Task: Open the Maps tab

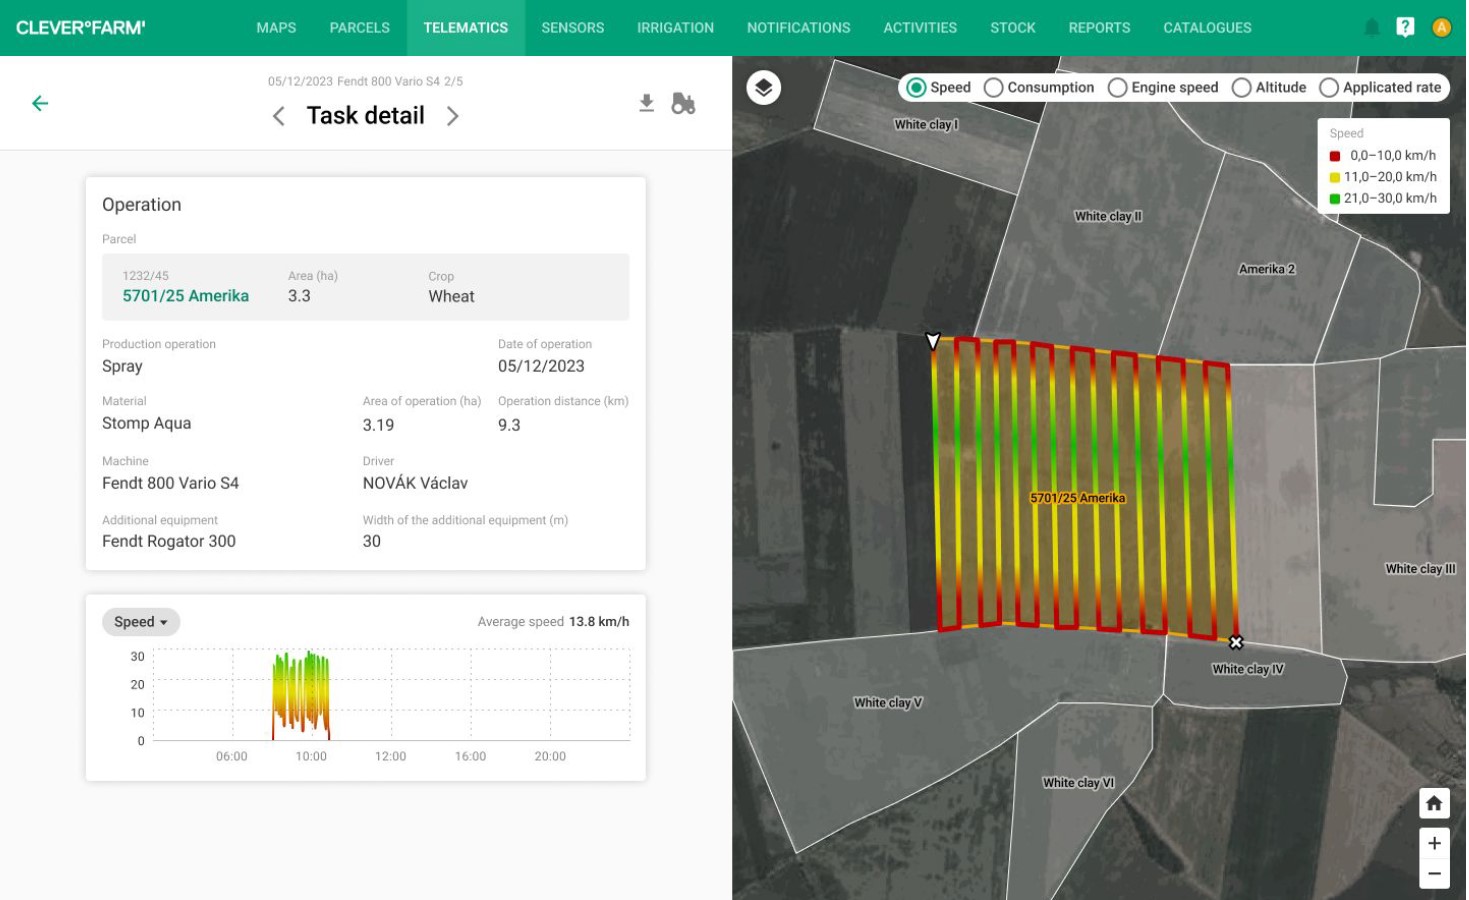Action: click(276, 28)
